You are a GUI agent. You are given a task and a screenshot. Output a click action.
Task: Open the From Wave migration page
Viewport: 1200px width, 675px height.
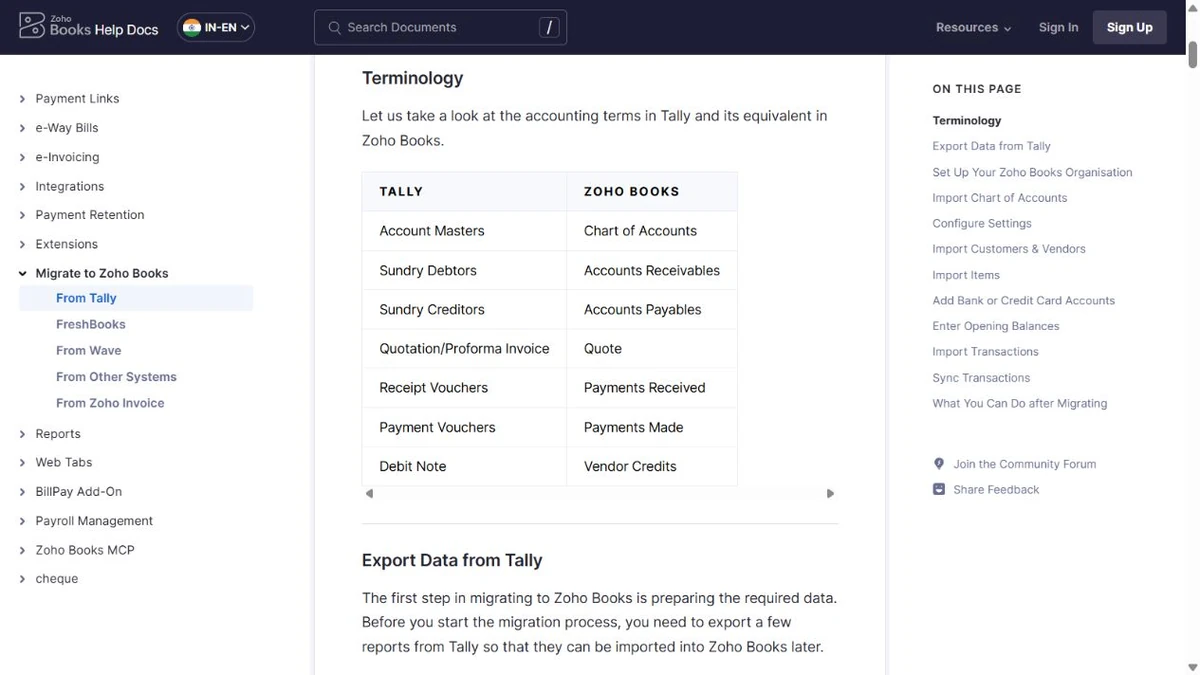point(89,351)
